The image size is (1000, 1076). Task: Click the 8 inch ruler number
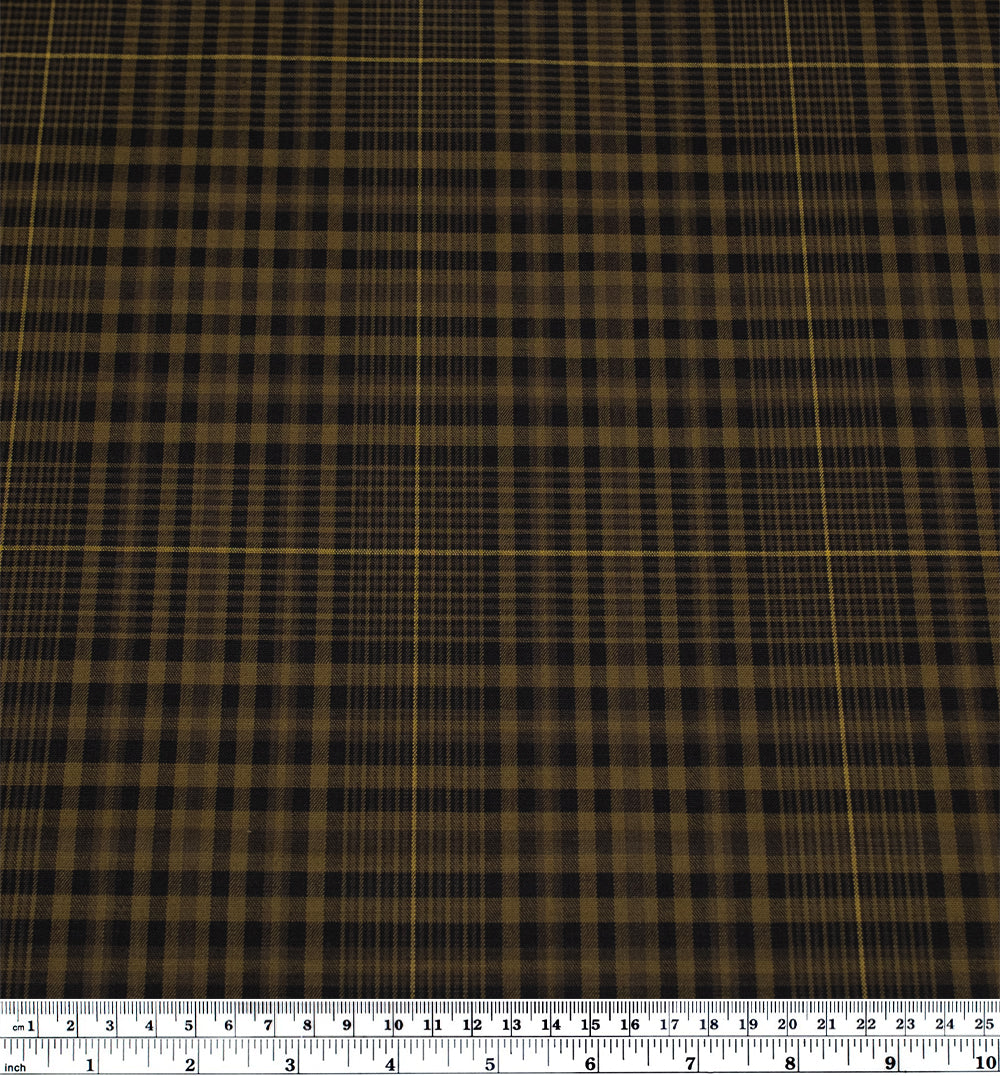tap(790, 1064)
